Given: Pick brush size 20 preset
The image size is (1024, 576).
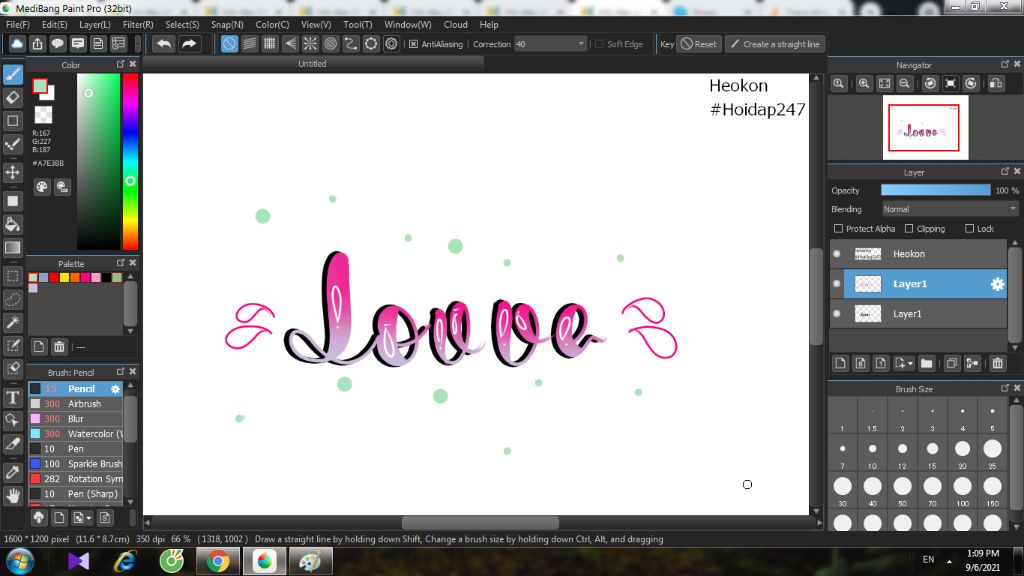Looking at the screenshot, I should coord(963,453).
